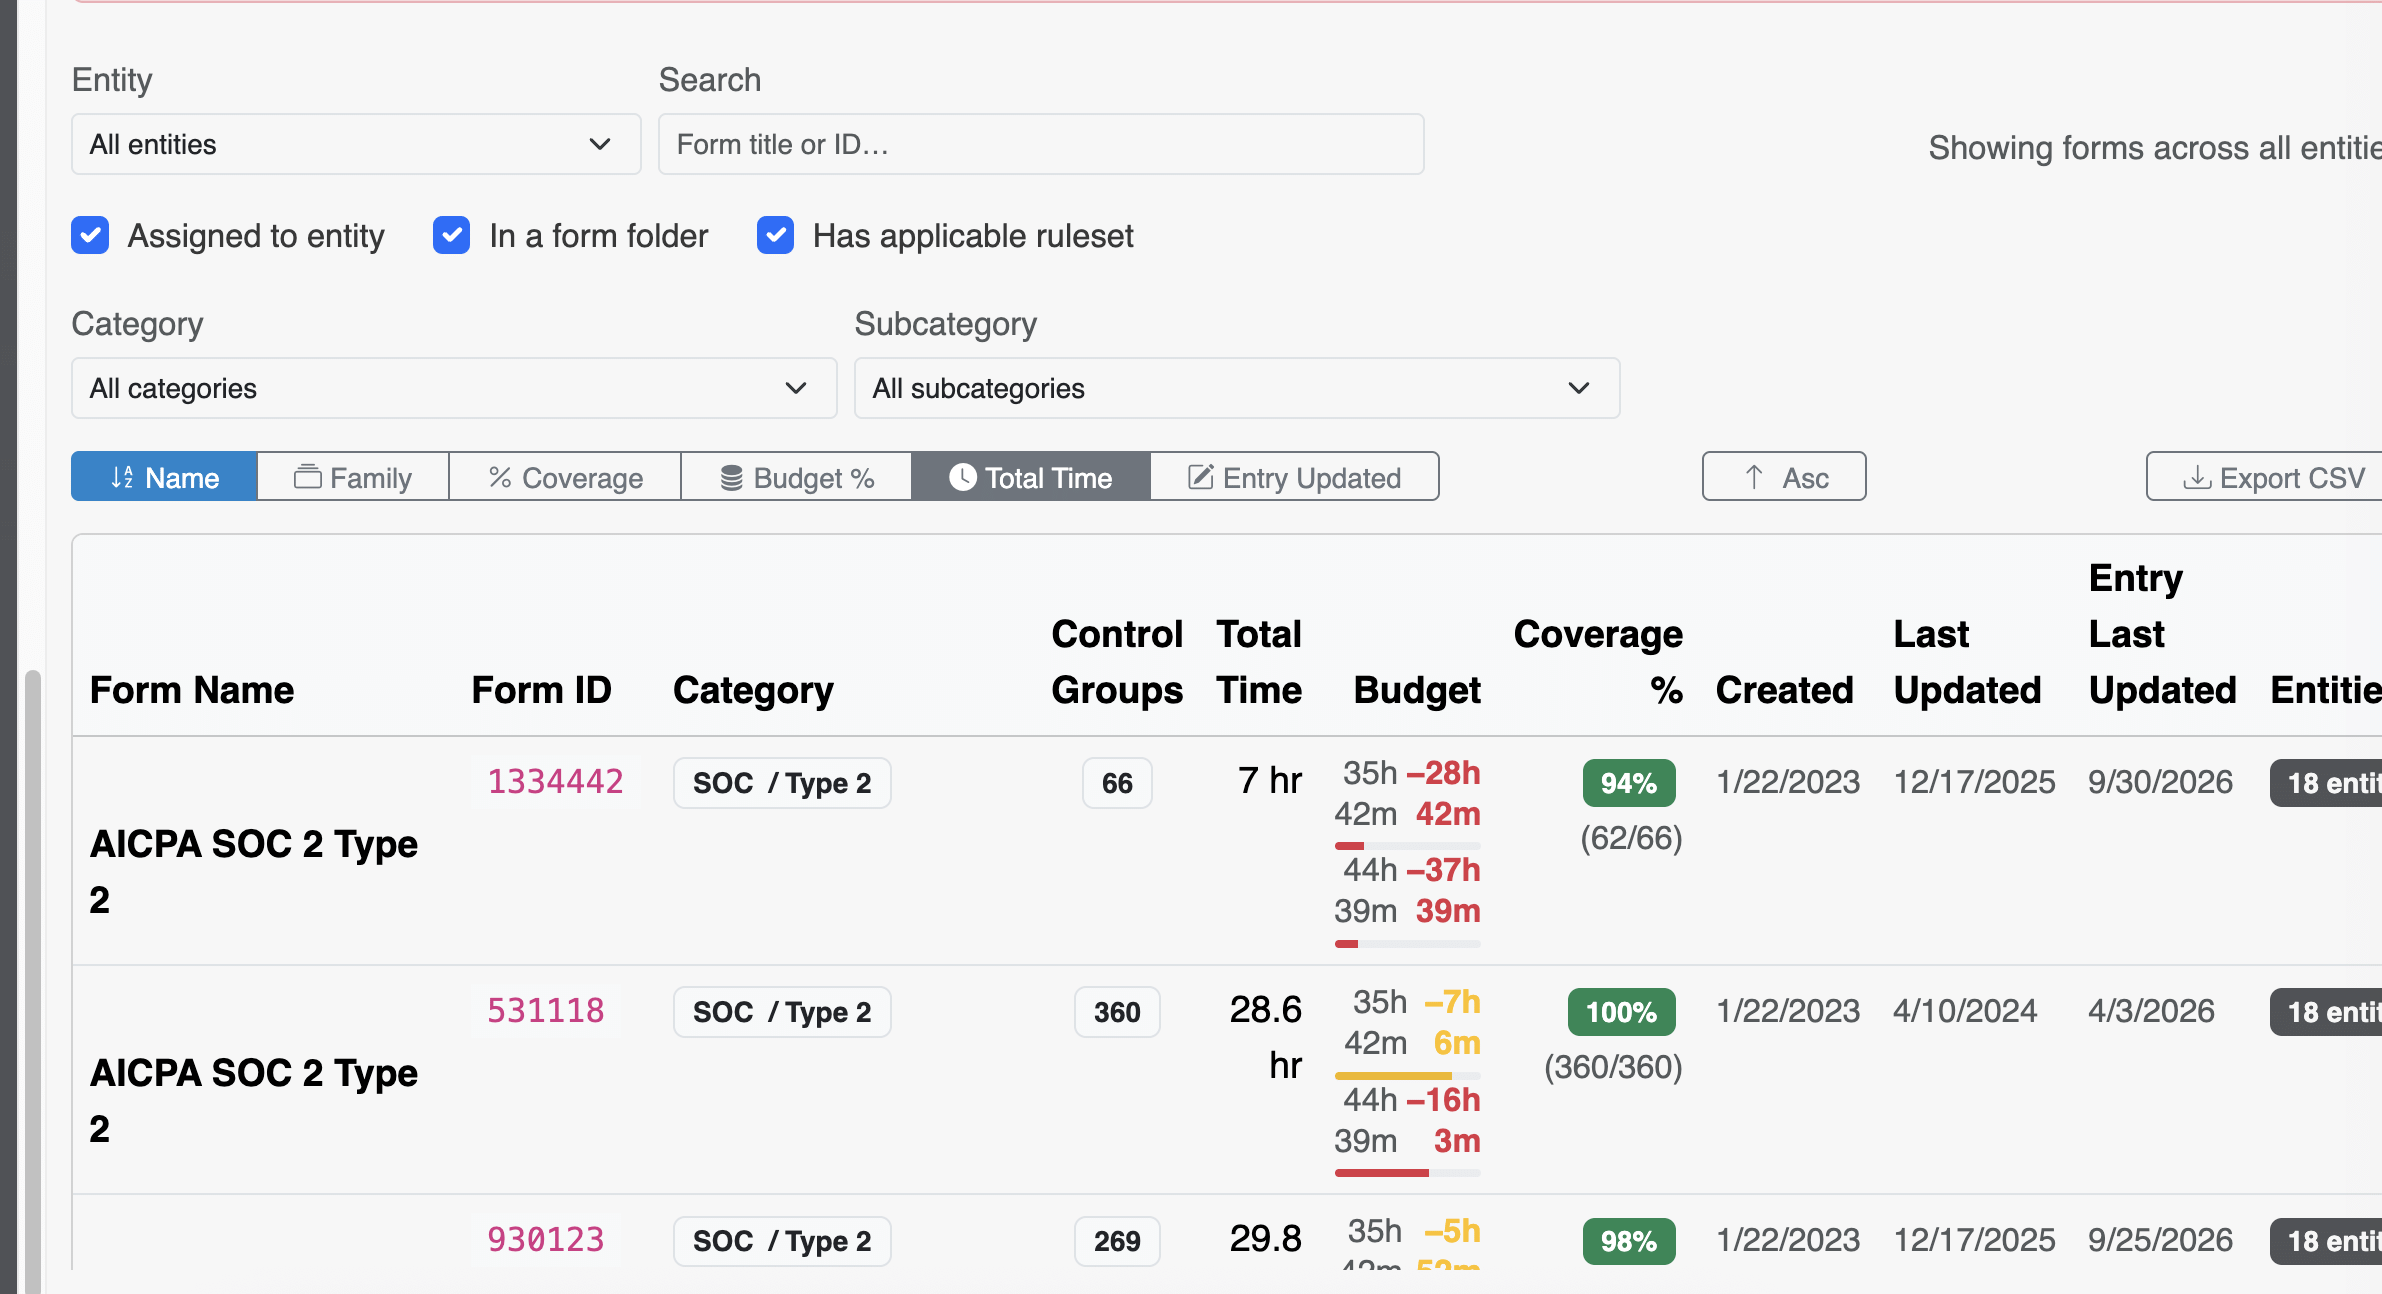The width and height of the screenshot is (2382, 1294).
Task: Open the All entities dropdown
Action: point(356,144)
